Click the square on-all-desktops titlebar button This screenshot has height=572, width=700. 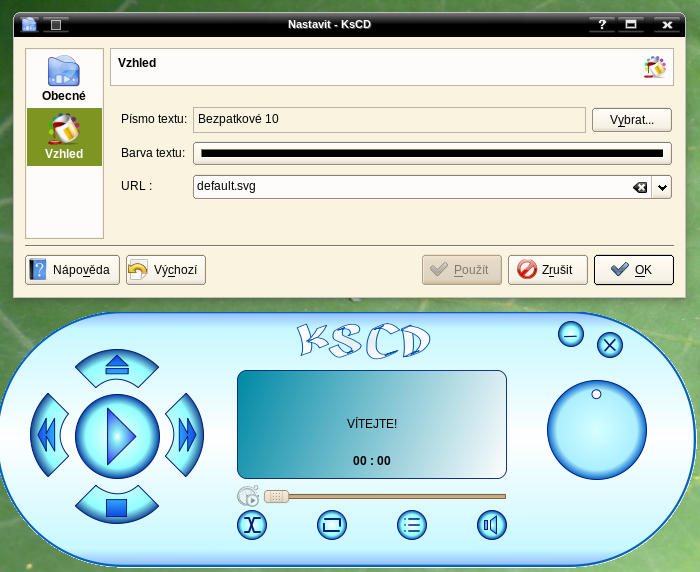pyautogui.click(x=56, y=24)
